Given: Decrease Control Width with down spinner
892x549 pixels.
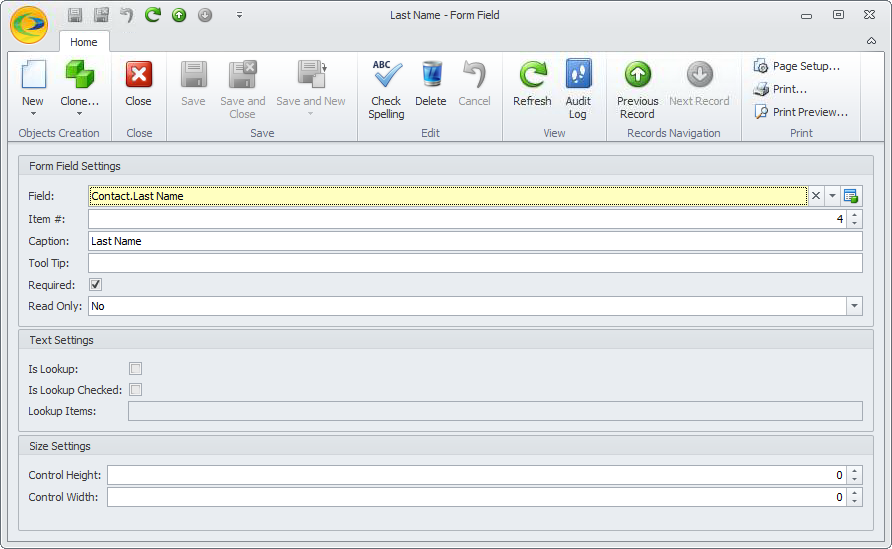Looking at the screenshot, I should [854, 502].
